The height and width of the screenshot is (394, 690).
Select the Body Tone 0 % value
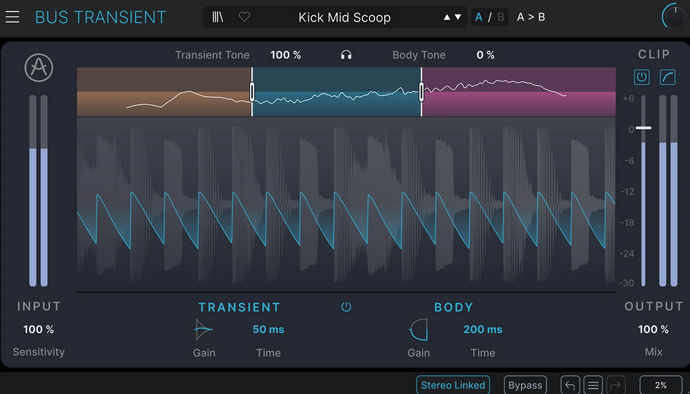[x=485, y=55]
